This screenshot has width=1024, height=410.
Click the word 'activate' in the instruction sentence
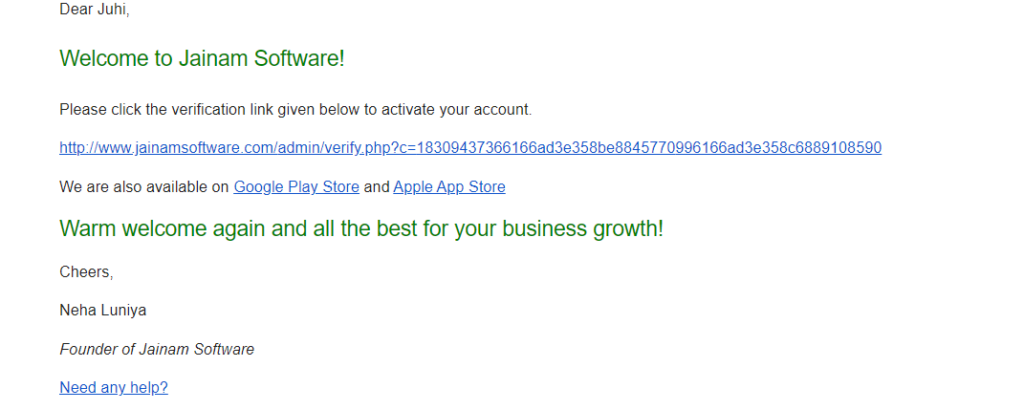(409, 110)
